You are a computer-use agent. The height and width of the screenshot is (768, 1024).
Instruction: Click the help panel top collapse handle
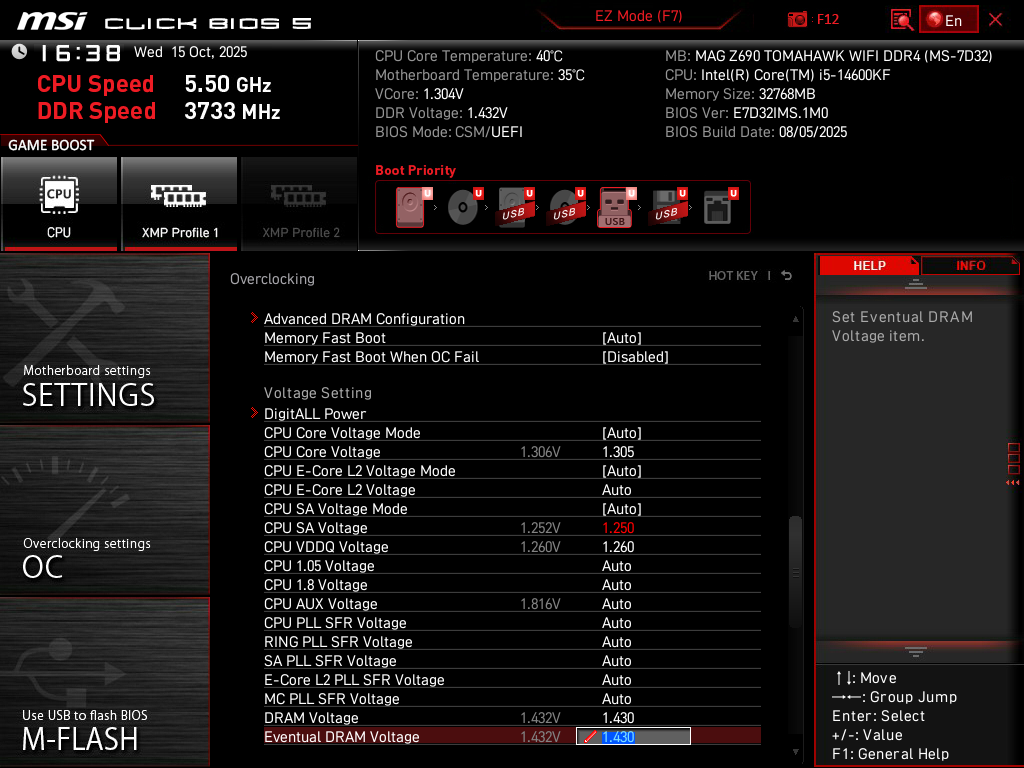coord(915,283)
